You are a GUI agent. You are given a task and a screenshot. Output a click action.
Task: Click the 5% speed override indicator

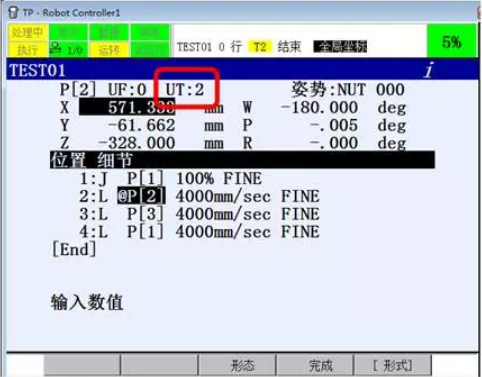(x=452, y=41)
